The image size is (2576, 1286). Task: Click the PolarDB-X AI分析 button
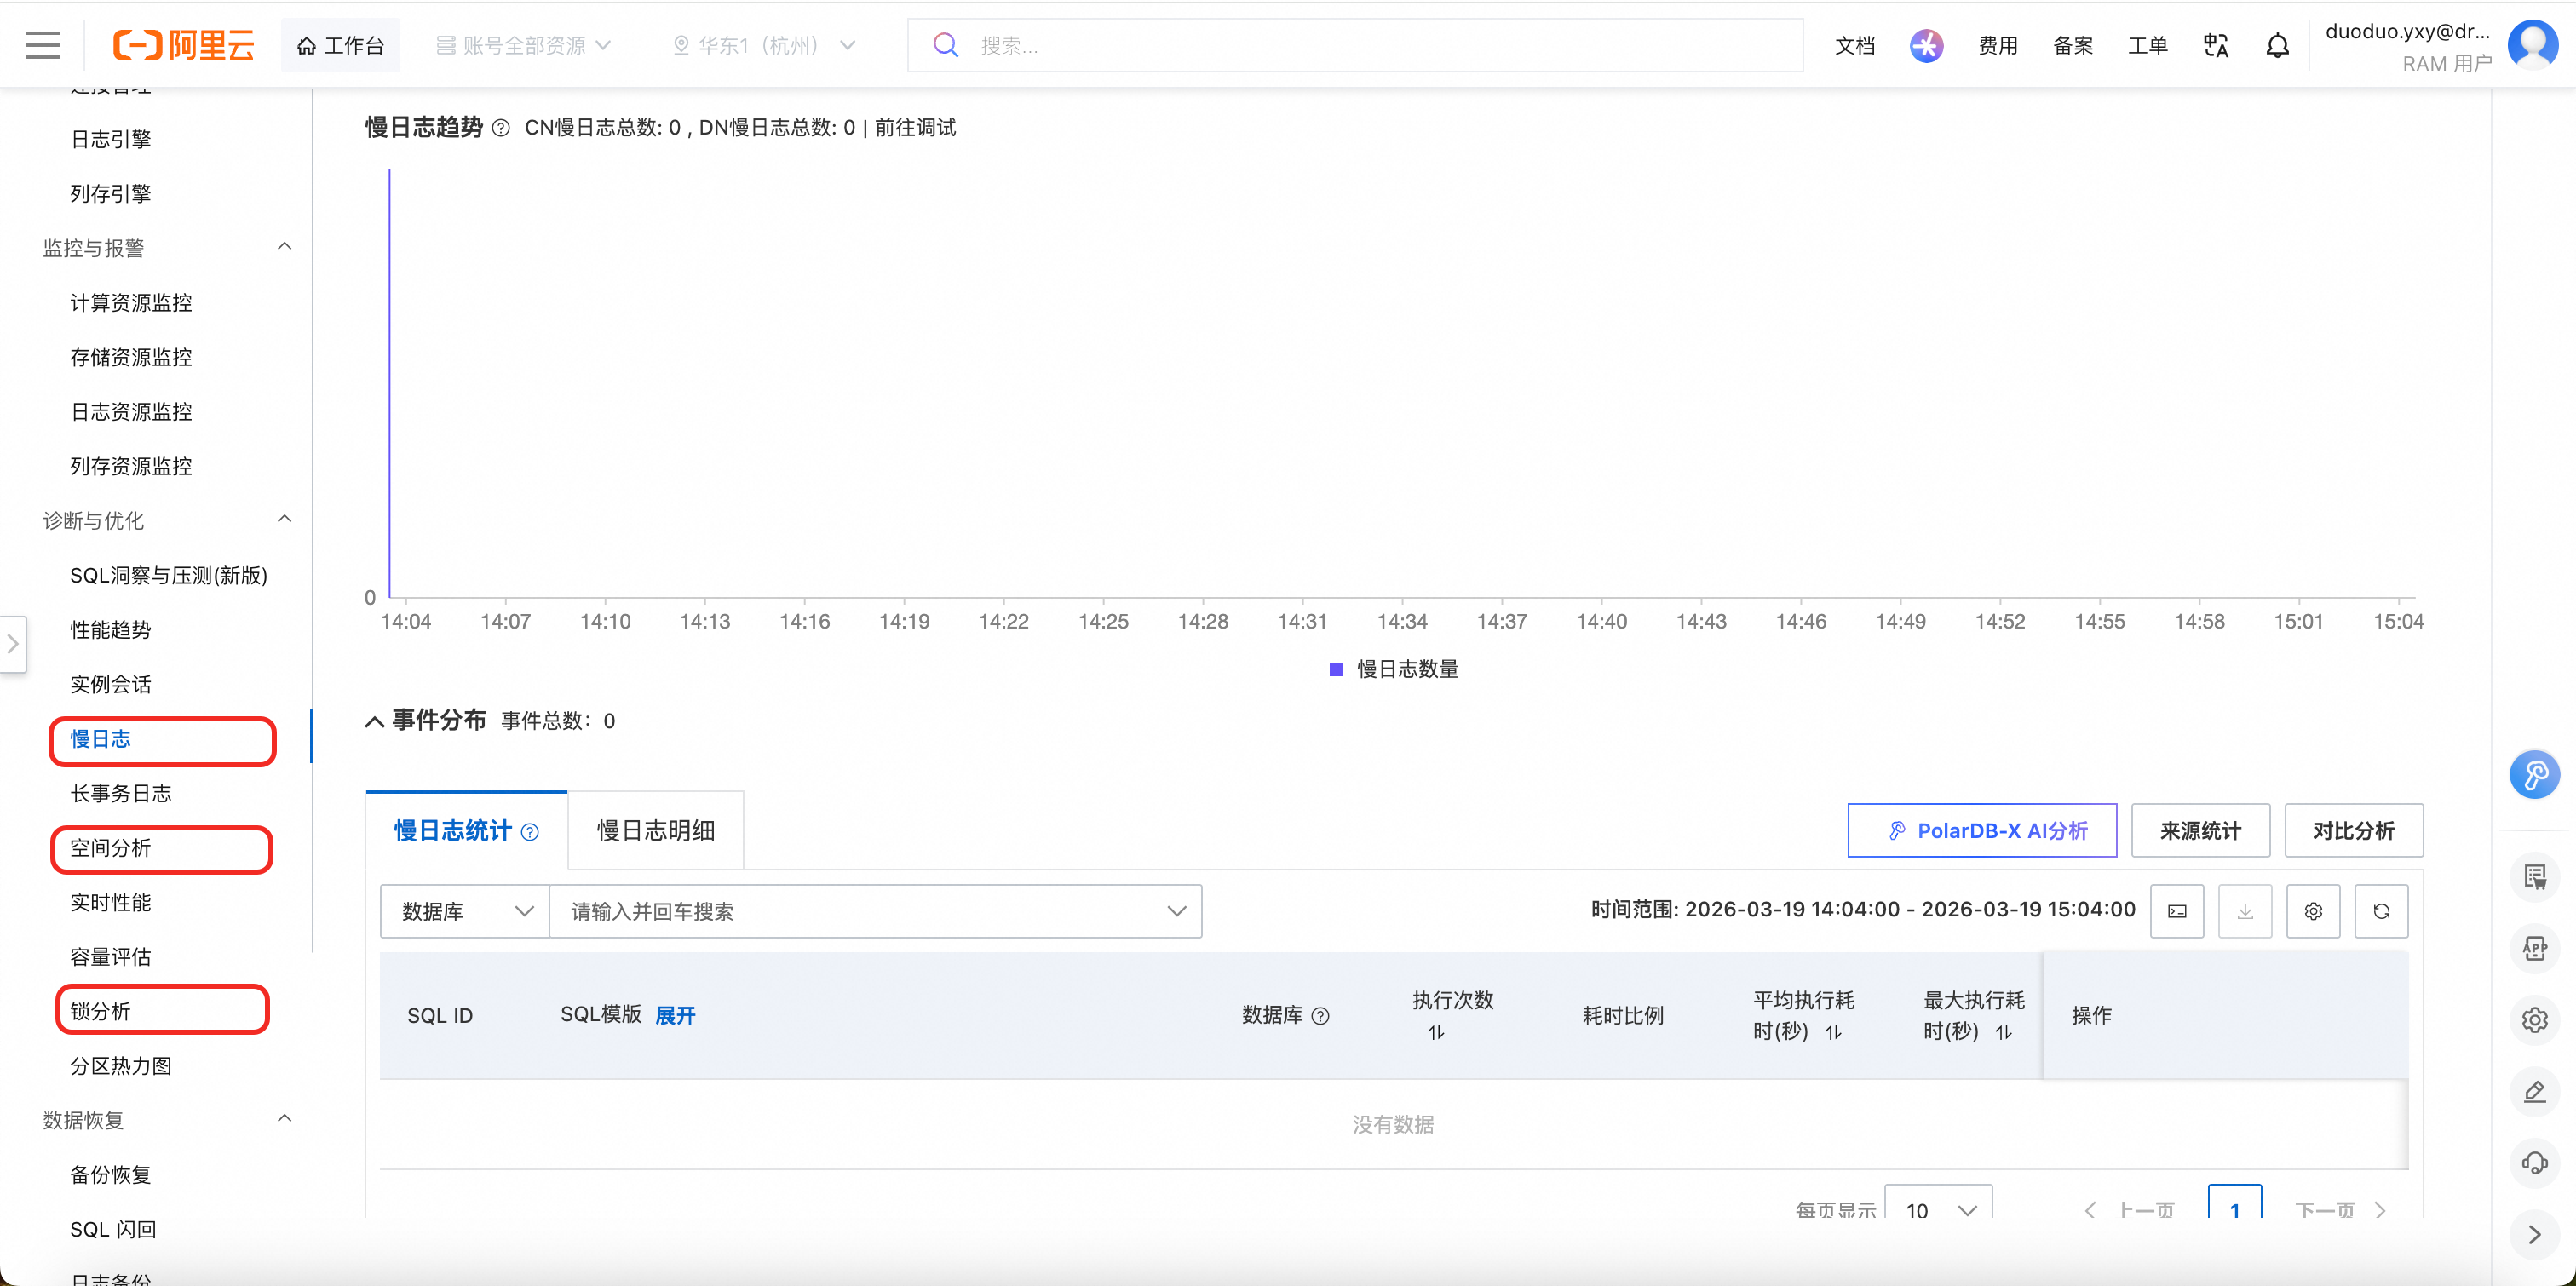pyautogui.click(x=1982, y=830)
